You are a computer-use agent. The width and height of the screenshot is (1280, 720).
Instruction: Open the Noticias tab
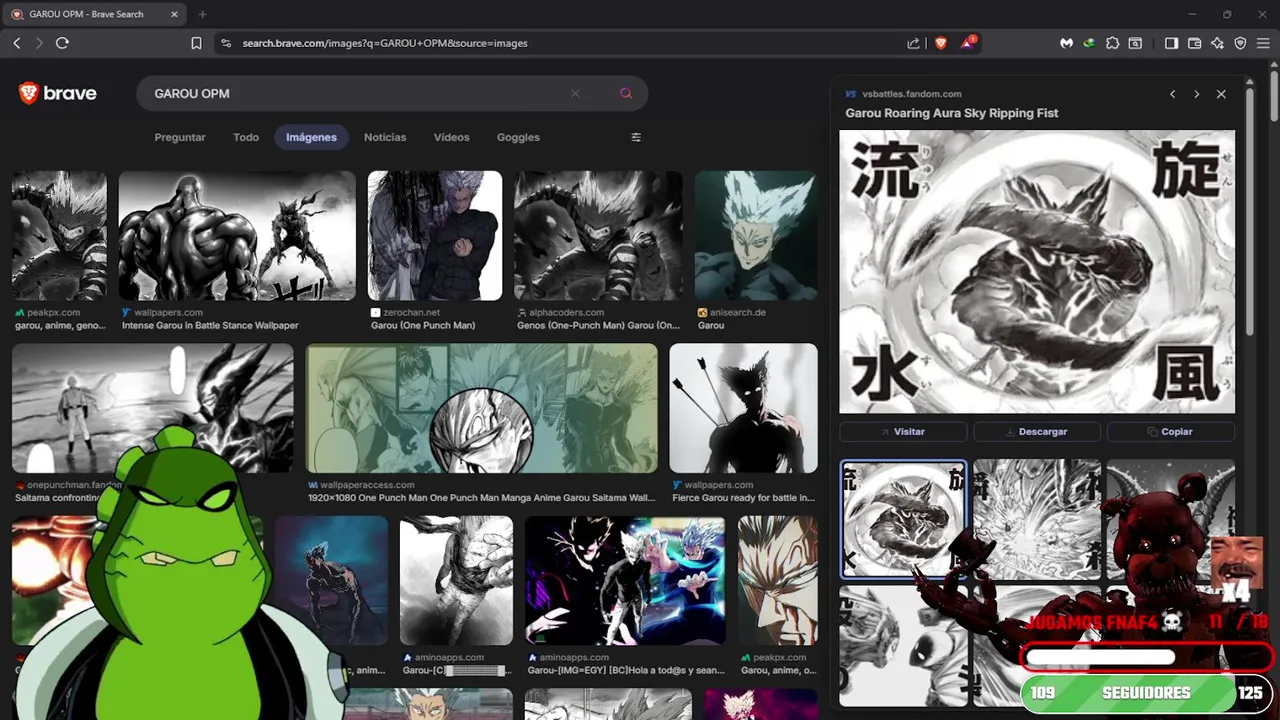385,137
